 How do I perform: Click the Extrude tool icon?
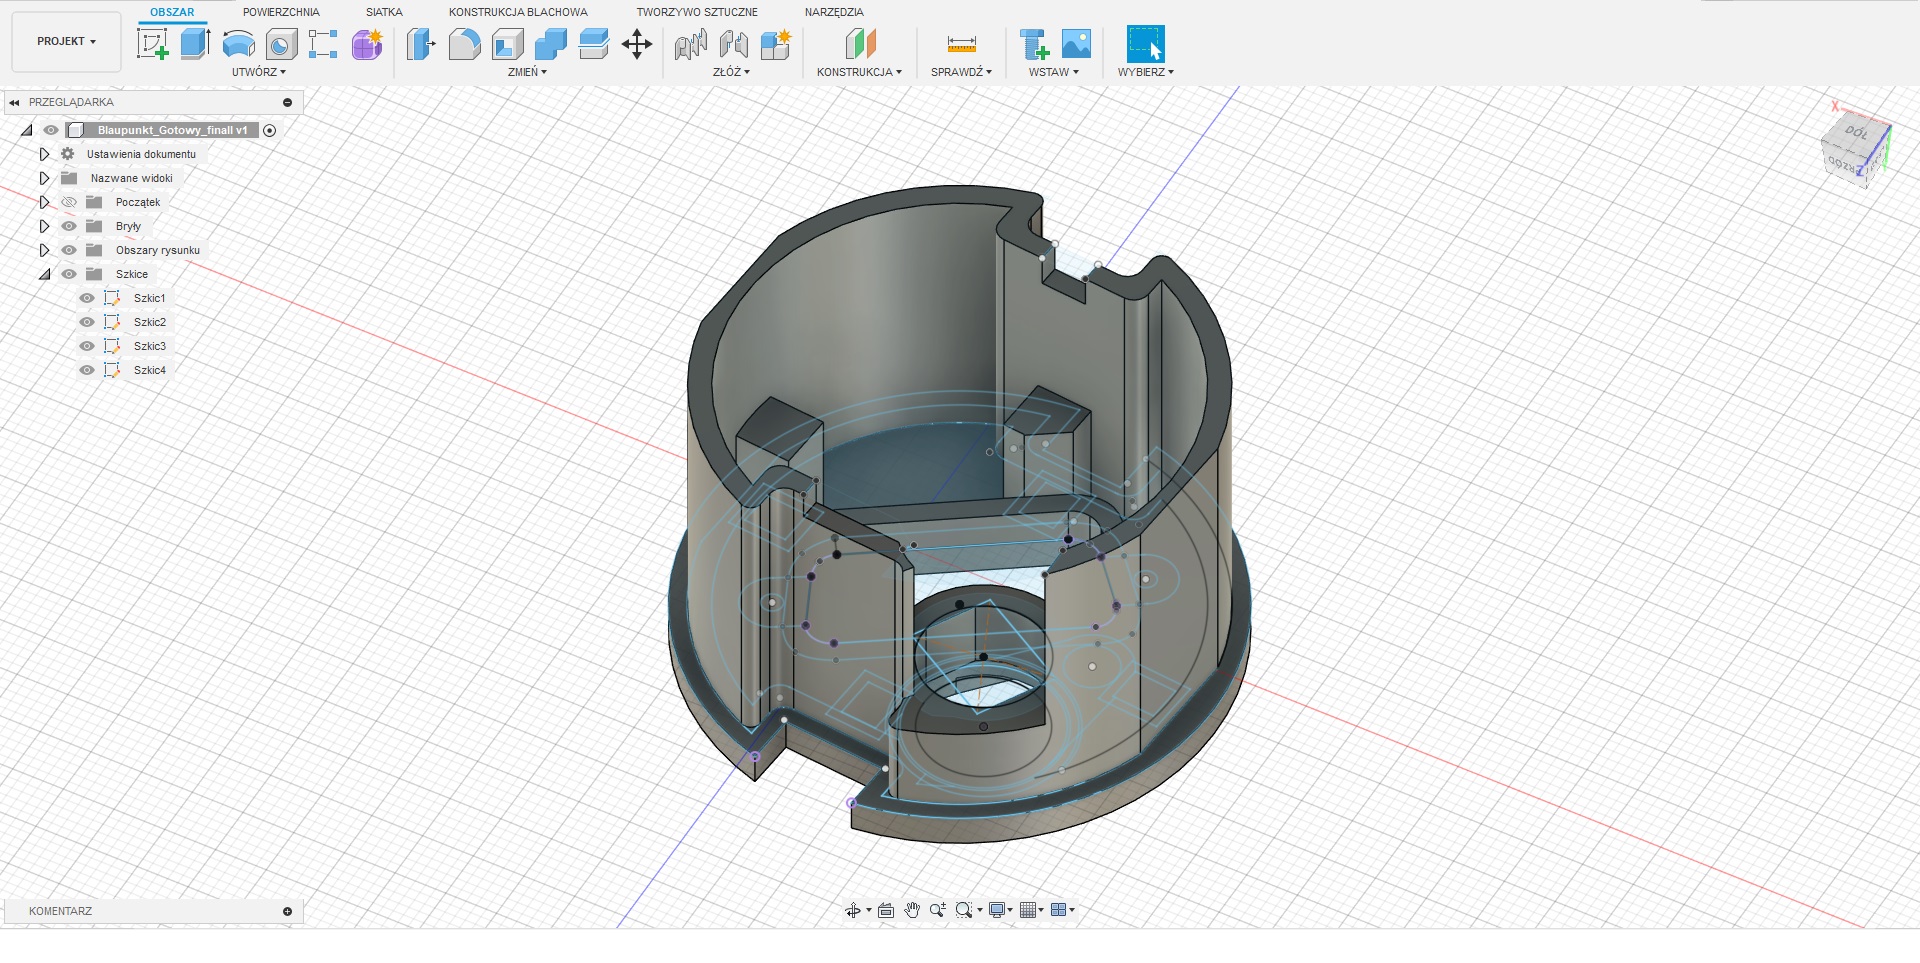195,44
